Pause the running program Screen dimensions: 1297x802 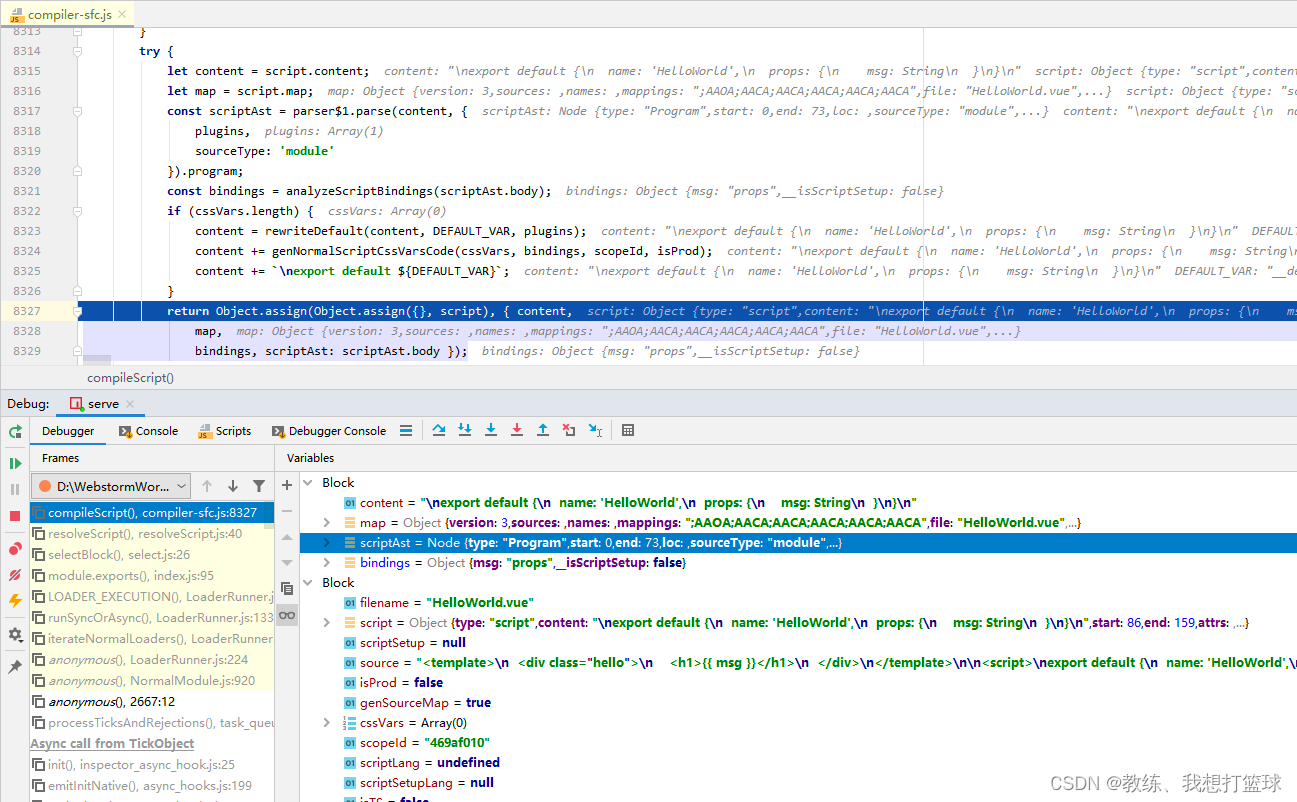pyautogui.click(x=15, y=489)
